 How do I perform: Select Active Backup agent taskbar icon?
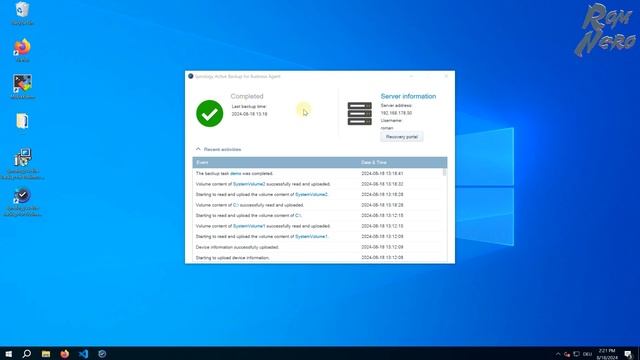tap(102, 353)
